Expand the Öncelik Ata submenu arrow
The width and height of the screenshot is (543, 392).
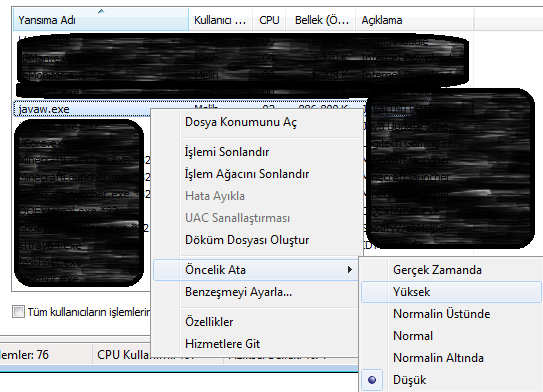[x=350, y=269]
